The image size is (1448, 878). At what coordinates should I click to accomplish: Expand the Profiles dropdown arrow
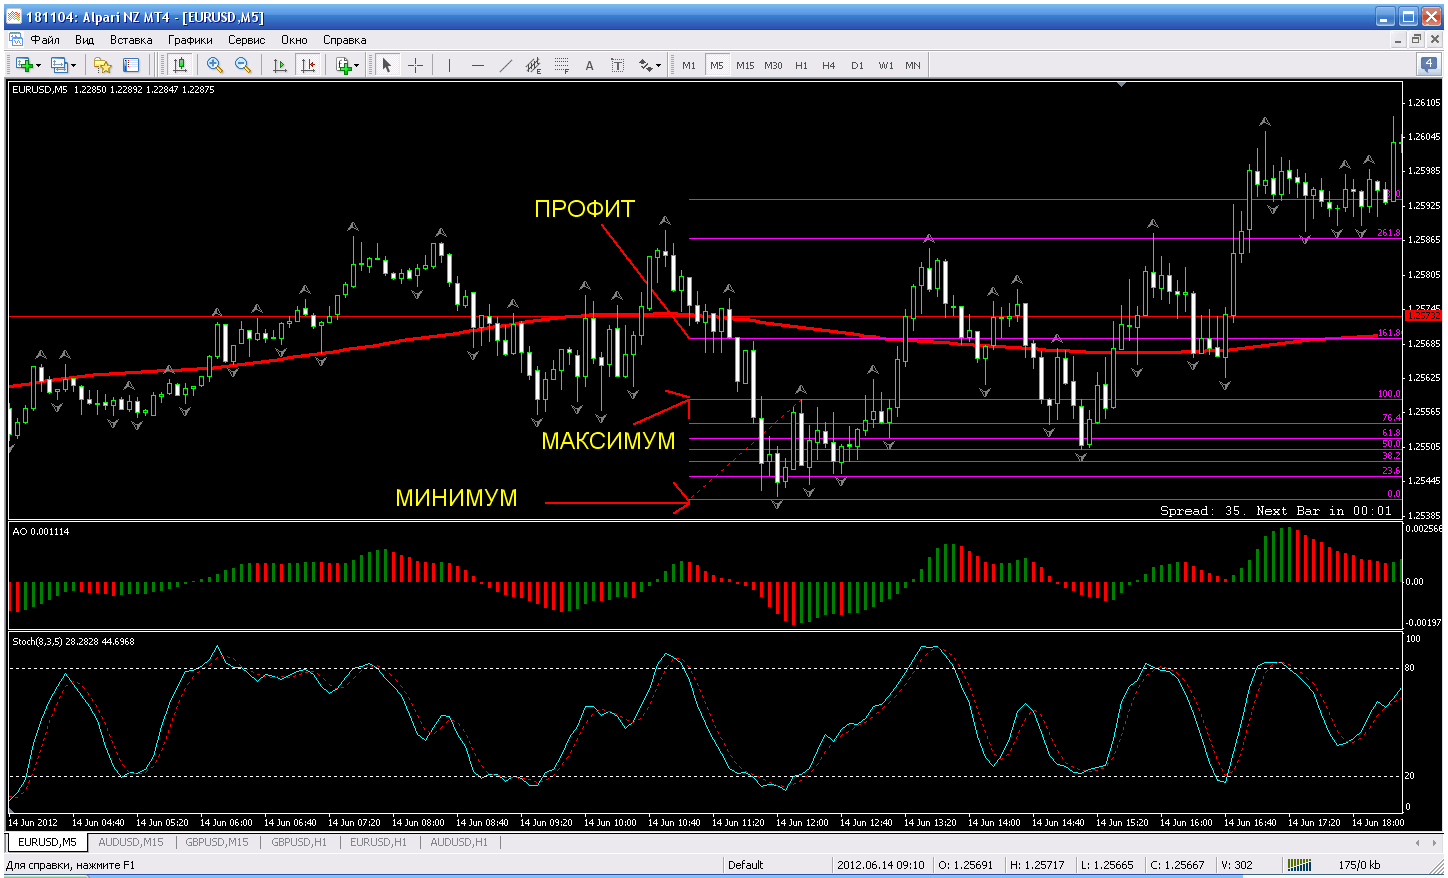click(x=74, y=66)
